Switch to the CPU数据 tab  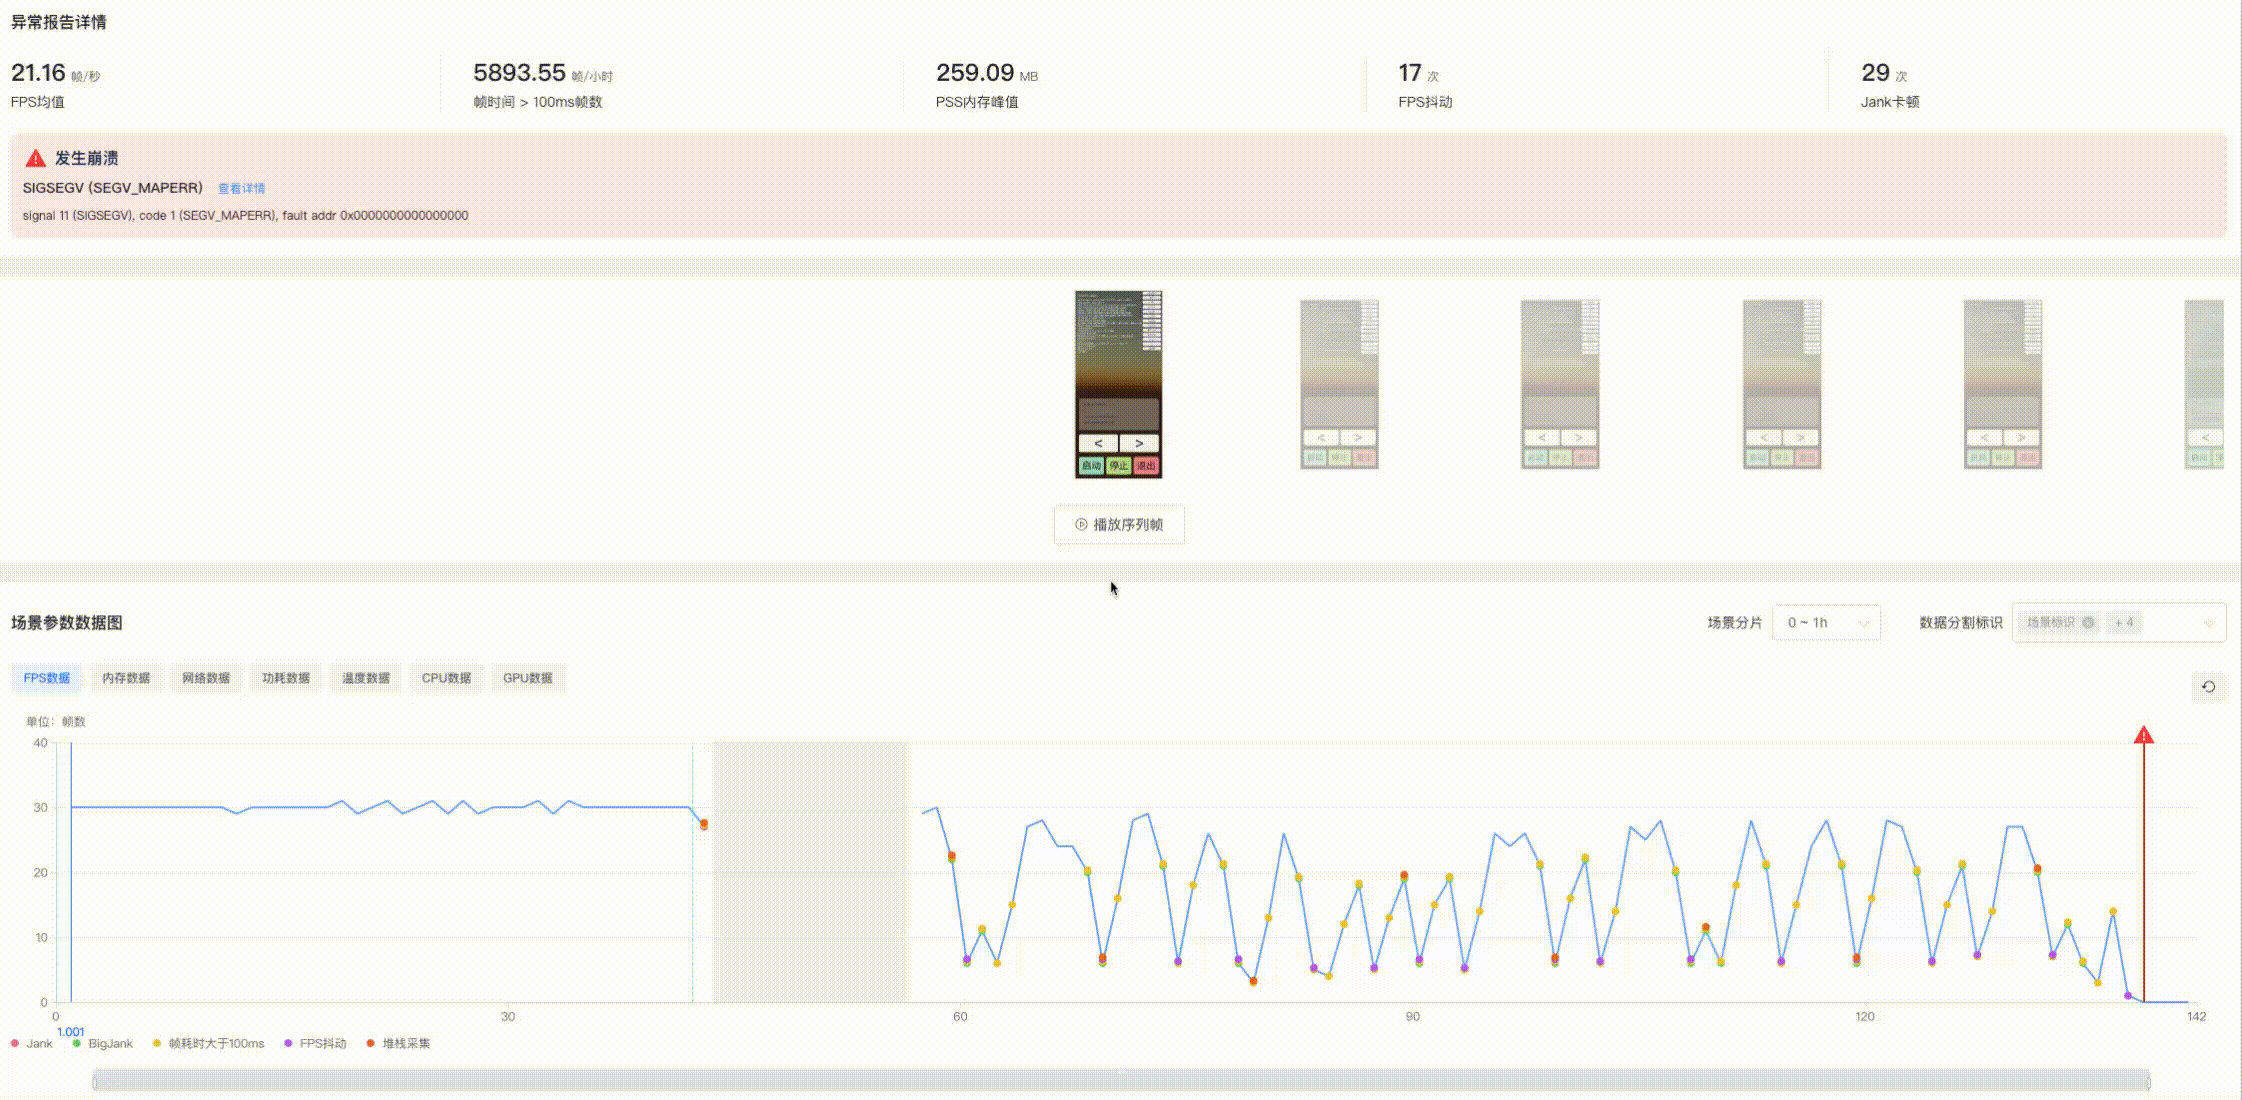click(446, 678)
